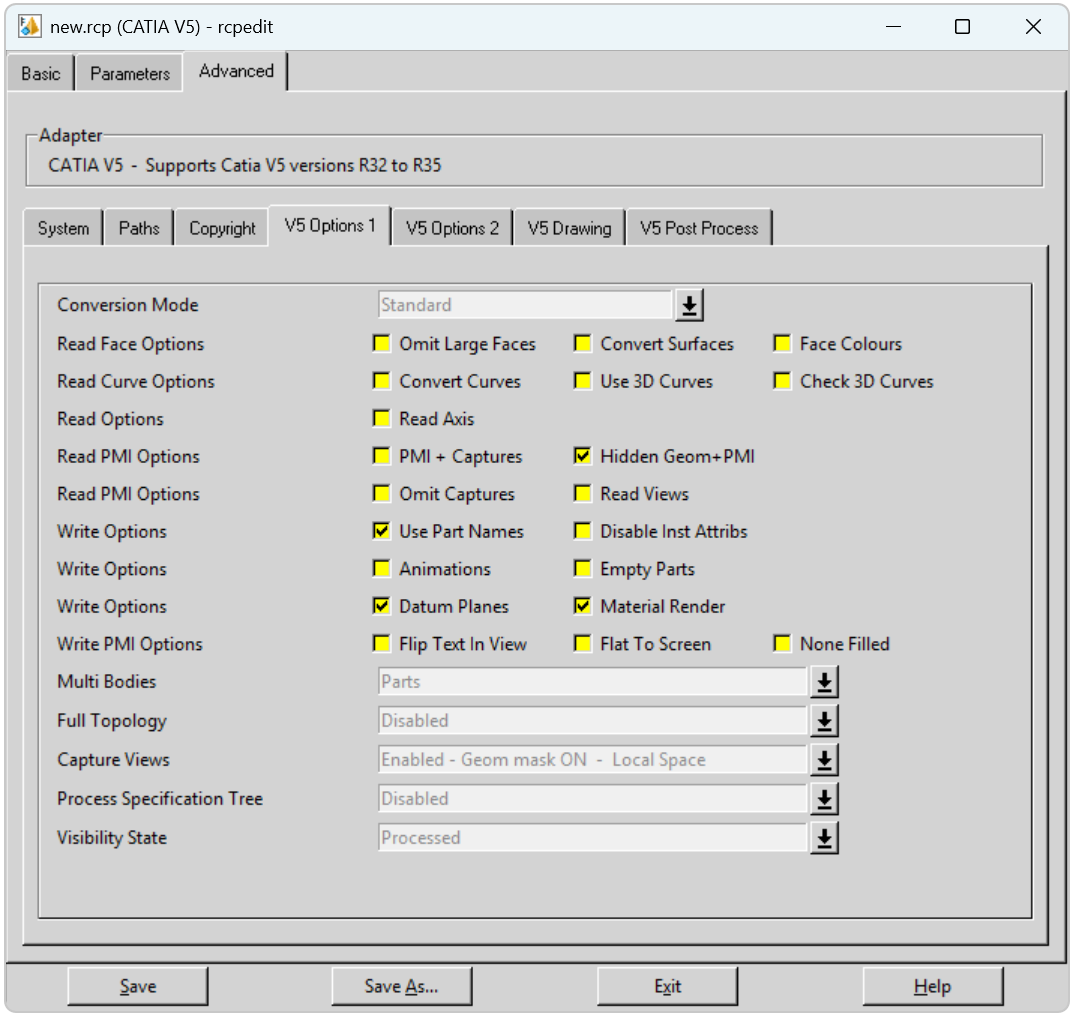The image size is (1075, 1015).
Task: Go to the V5 Post Process sub-tab
Action: [x=699, y=228]
